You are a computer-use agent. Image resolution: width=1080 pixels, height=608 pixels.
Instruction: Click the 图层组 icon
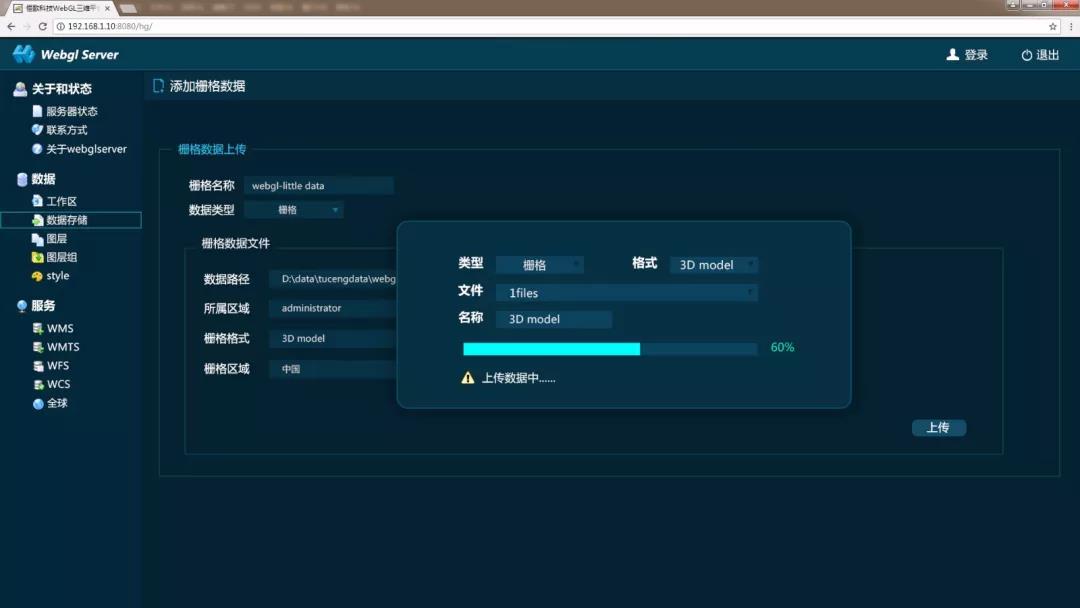click(x=37, y=257)
